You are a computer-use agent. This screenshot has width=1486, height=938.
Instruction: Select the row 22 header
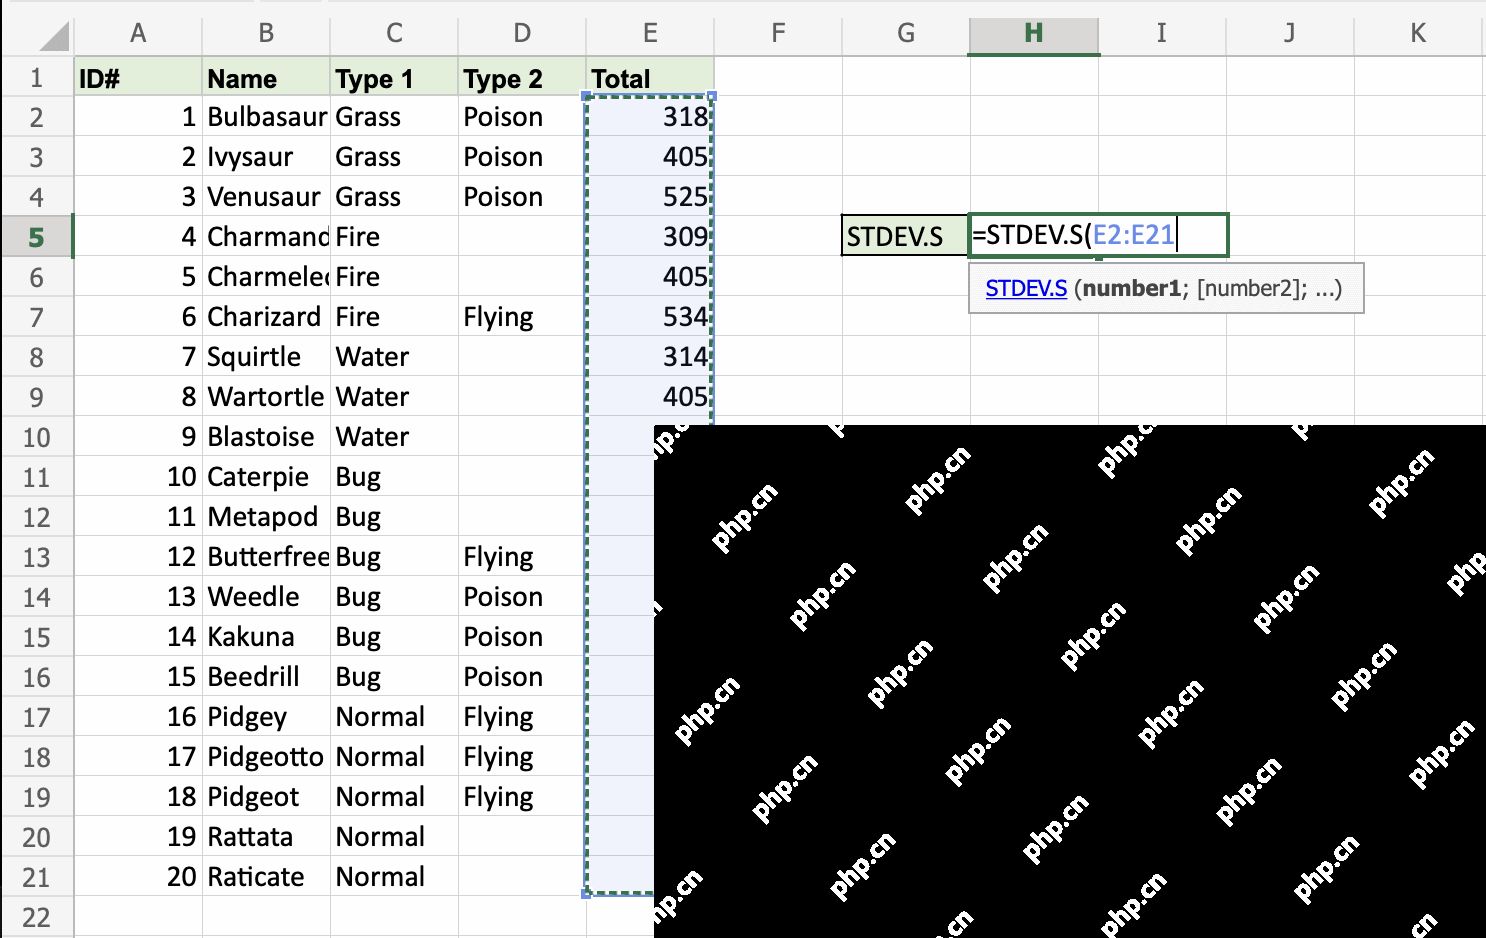pyautogui.click(x=36, y=917)
